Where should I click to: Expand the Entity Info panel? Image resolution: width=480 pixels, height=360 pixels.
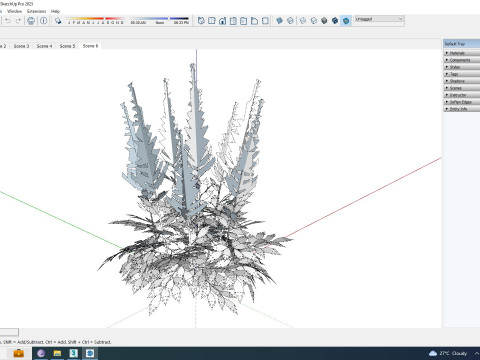tap(462, 109)
